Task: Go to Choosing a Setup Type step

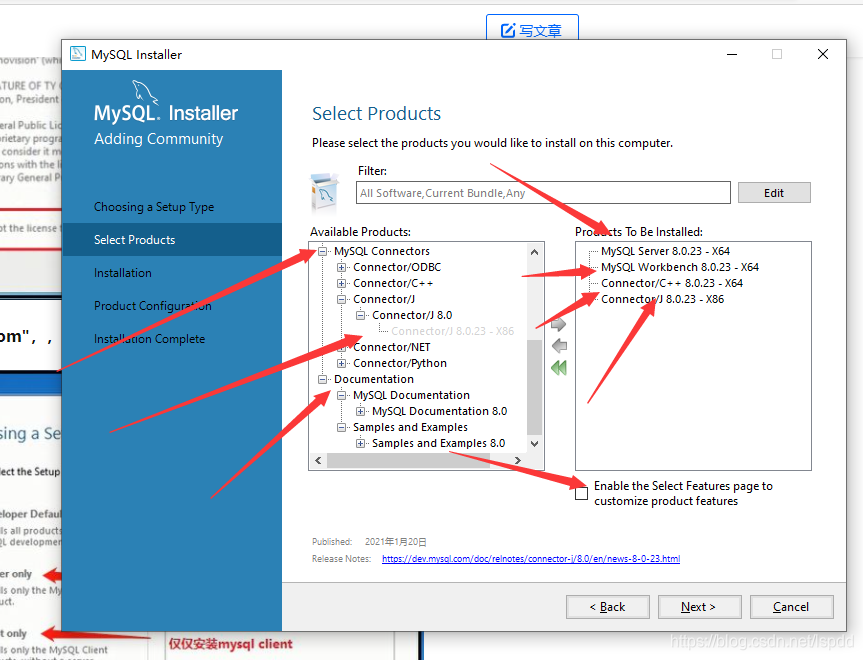Action: tap(154, 207)
